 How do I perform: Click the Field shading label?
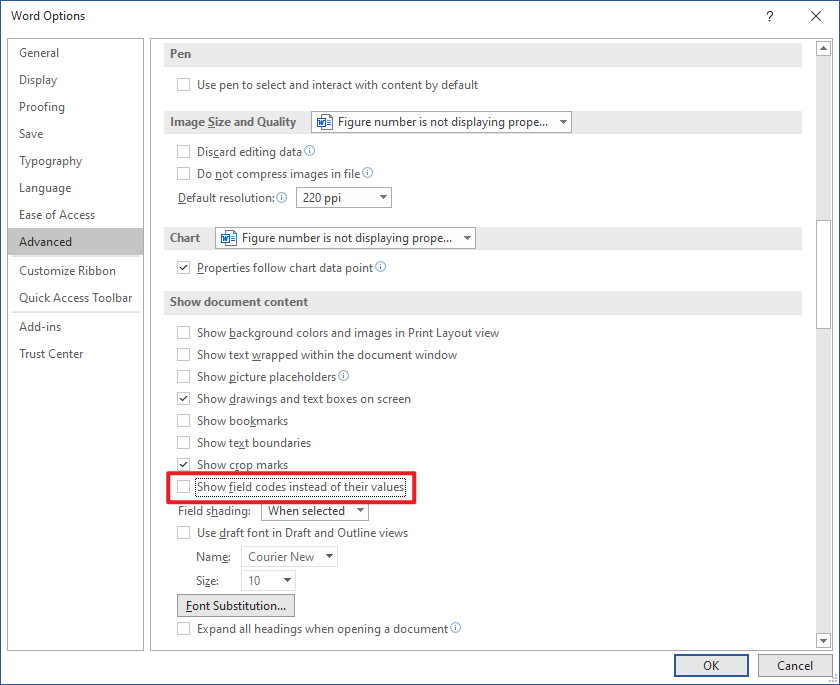[x=214, y=511]
